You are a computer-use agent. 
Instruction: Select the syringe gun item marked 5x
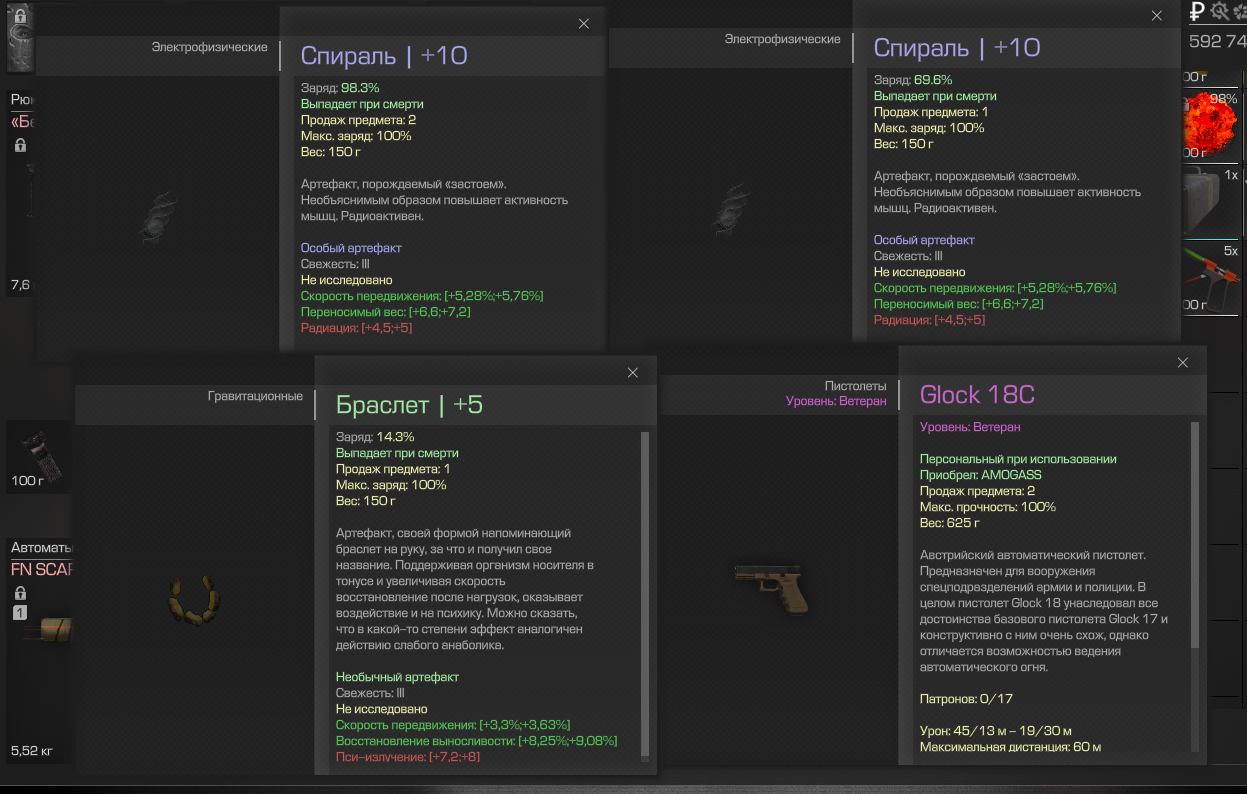[1210, 277]
